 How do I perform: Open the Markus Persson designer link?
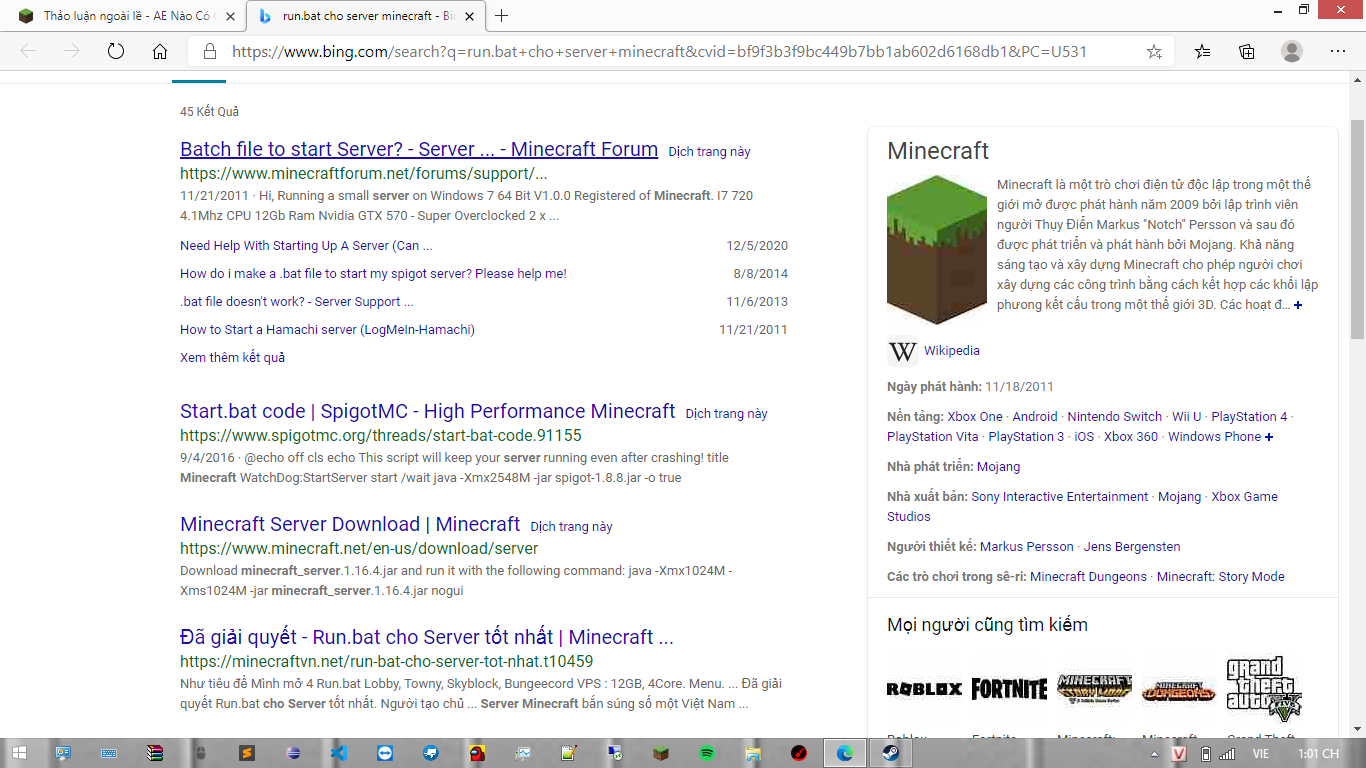point(1027,547)
